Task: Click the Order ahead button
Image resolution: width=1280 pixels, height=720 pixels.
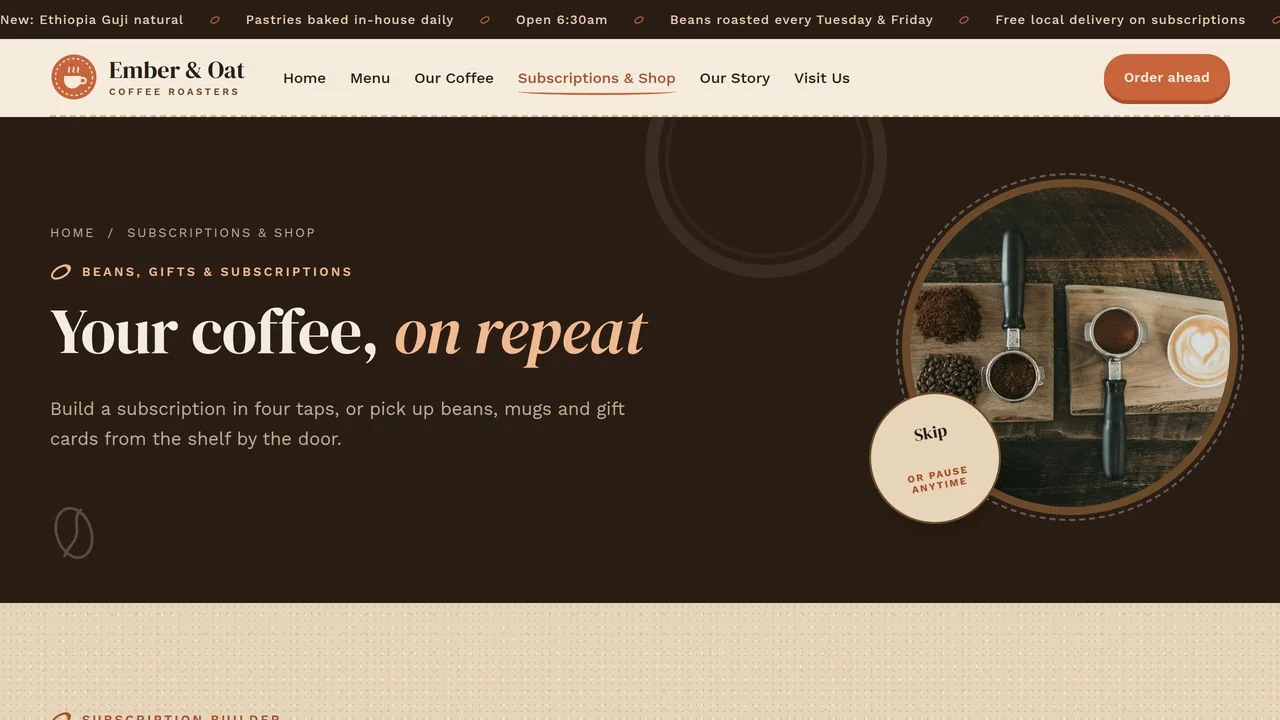Action: tap(1167, 78)
